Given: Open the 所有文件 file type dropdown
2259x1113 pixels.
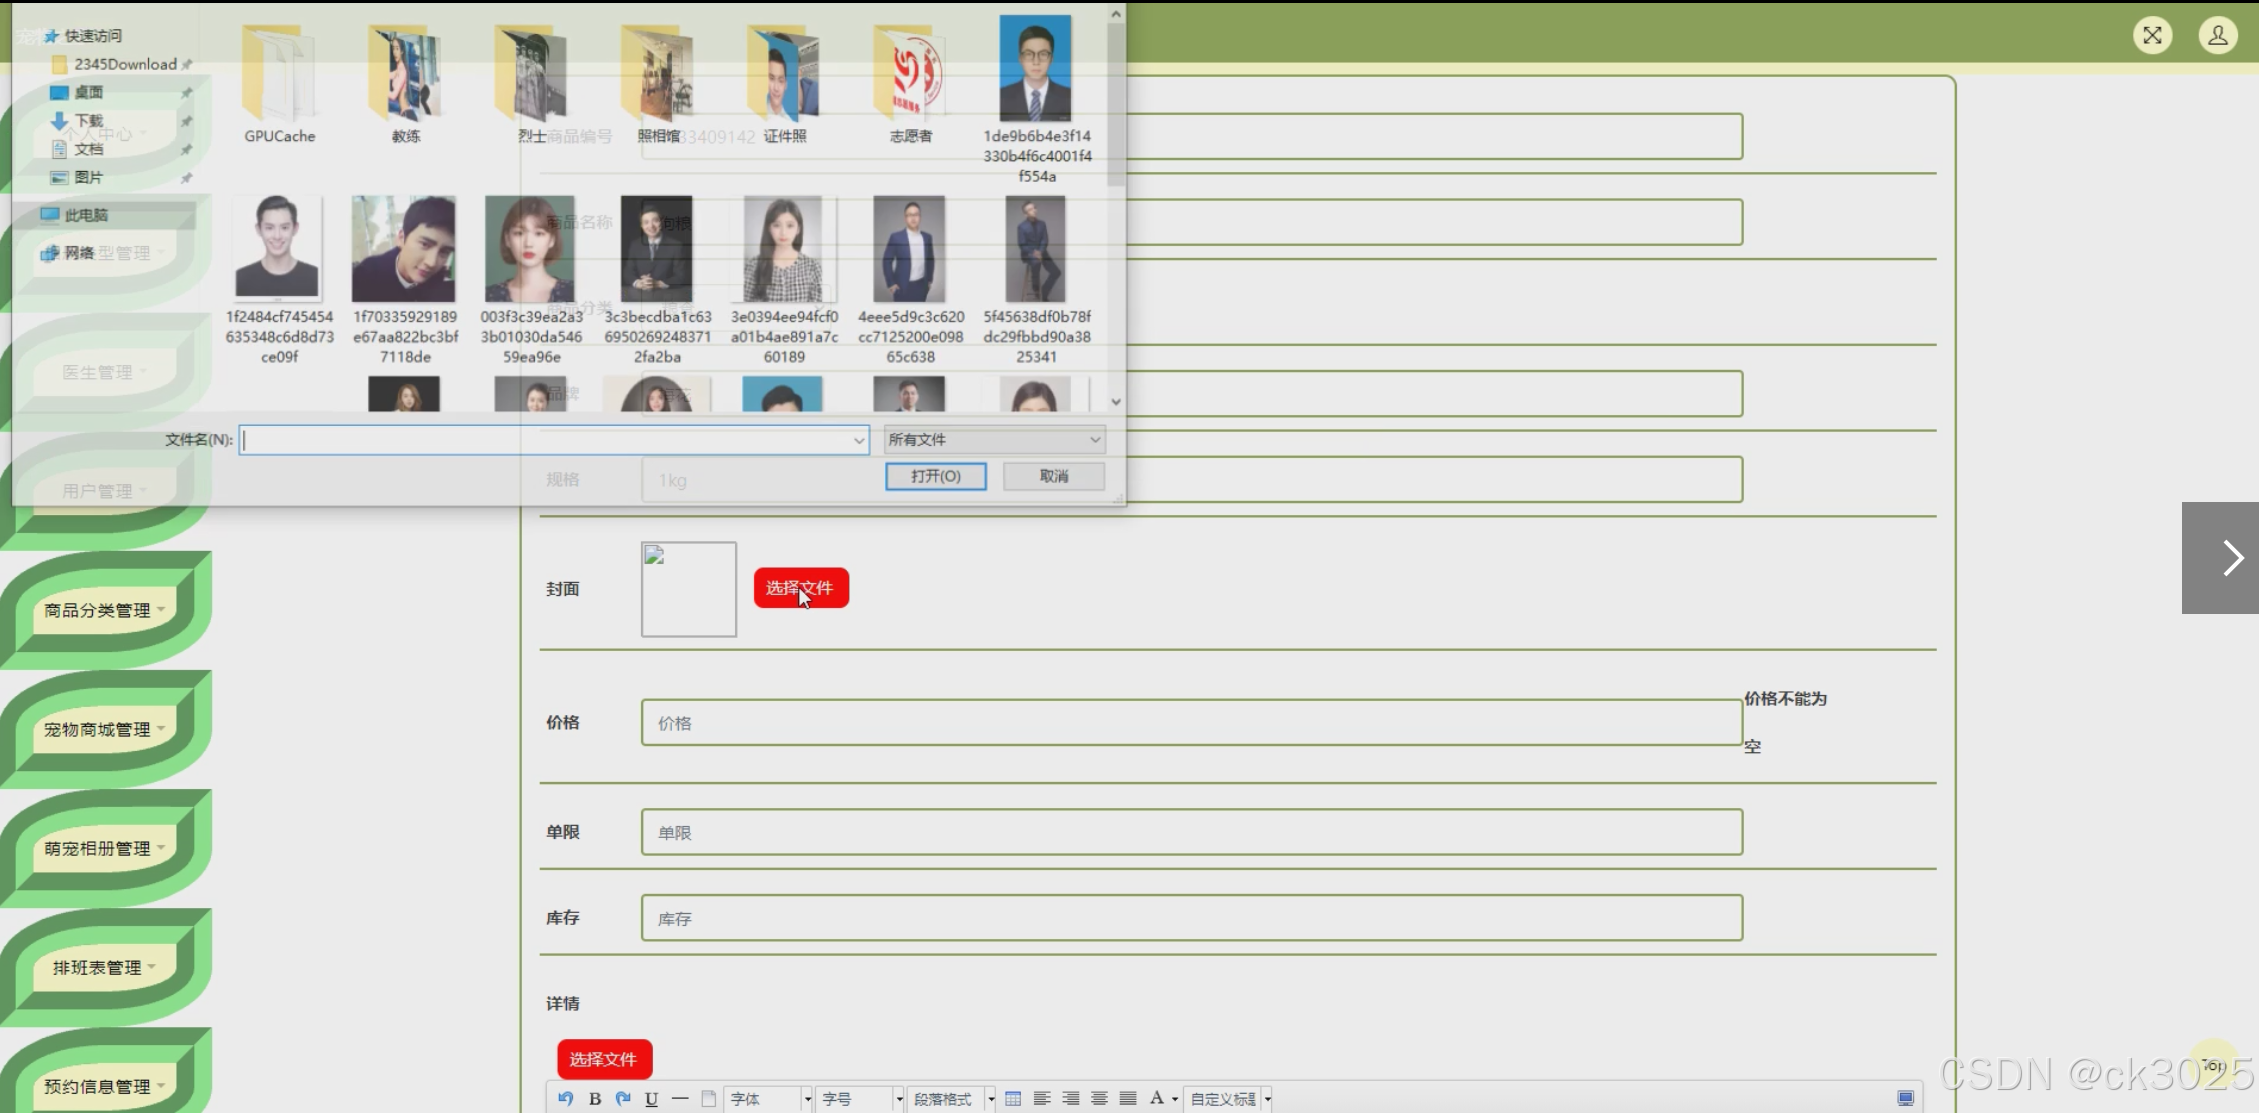Looking at the screenshot, I should click(994, 440).
